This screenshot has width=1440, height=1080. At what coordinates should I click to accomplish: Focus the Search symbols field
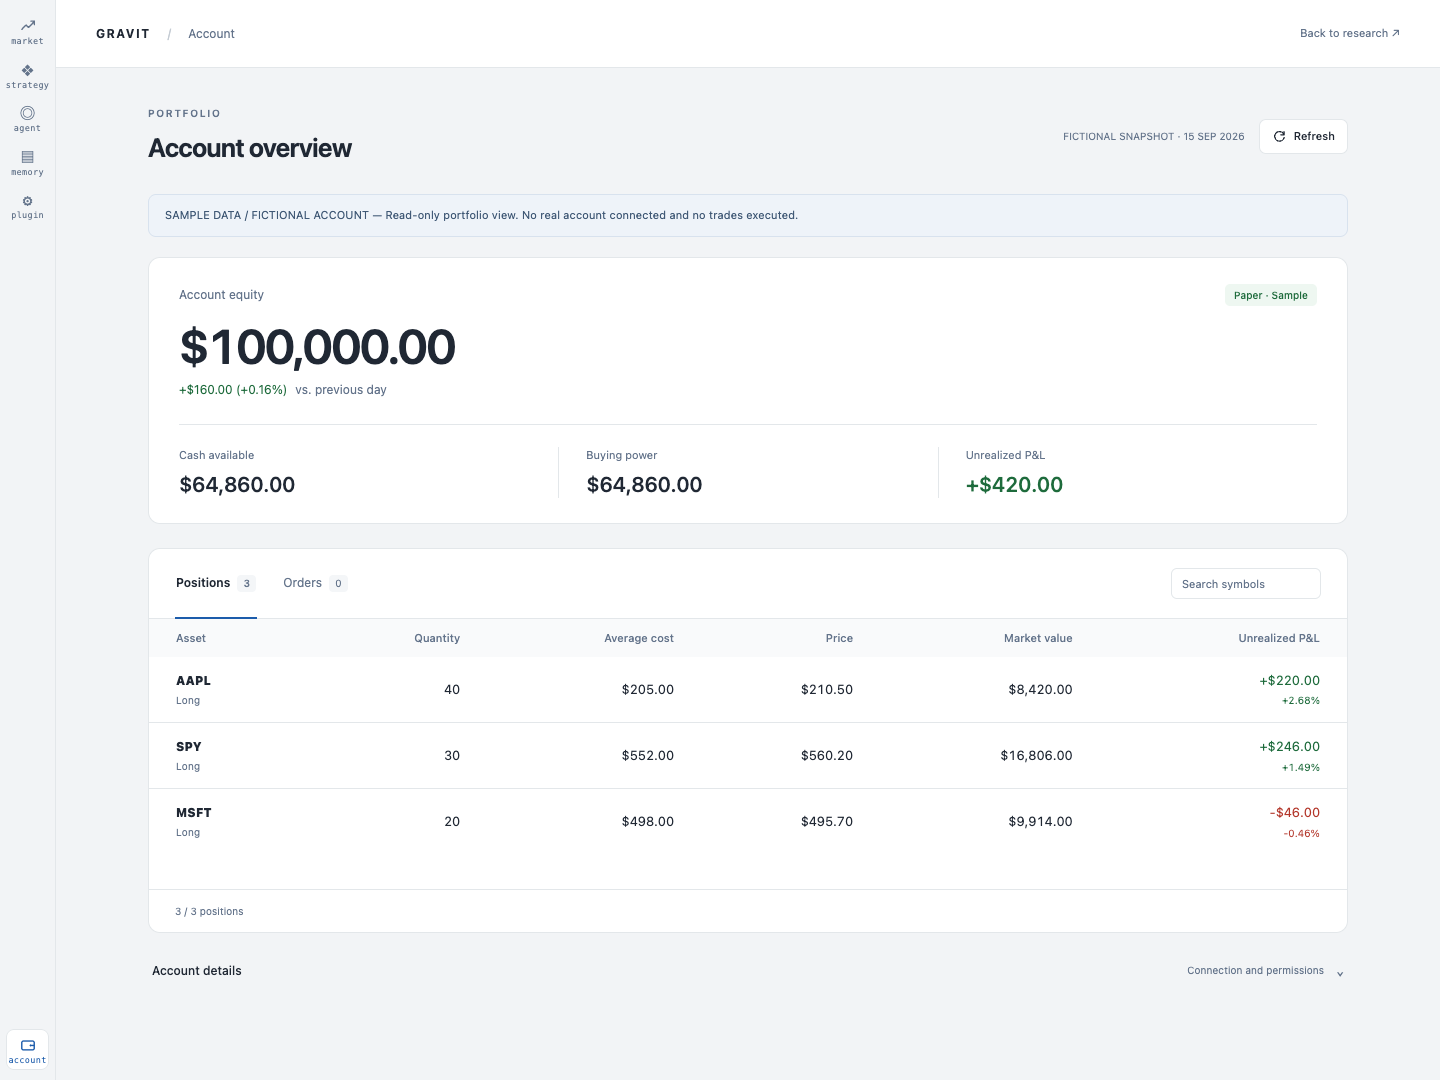click(x=1246, y=584)
